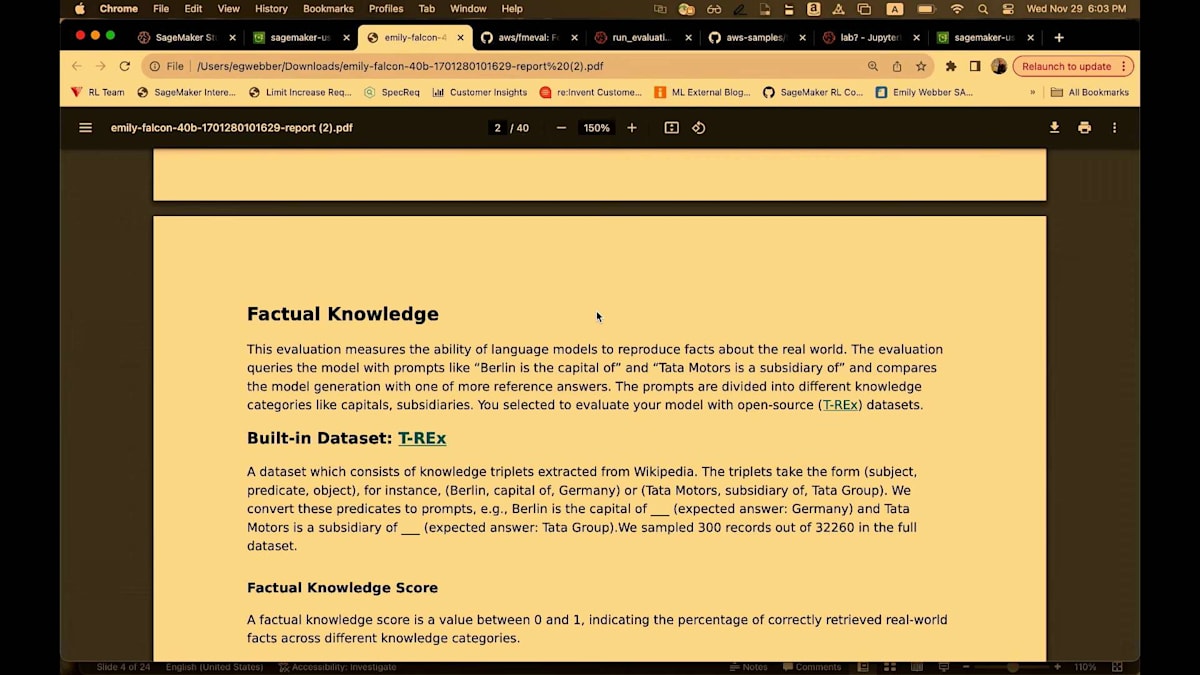Close the emily-falcon PDF tab
1200x675 pixels.
pos(461,38)
